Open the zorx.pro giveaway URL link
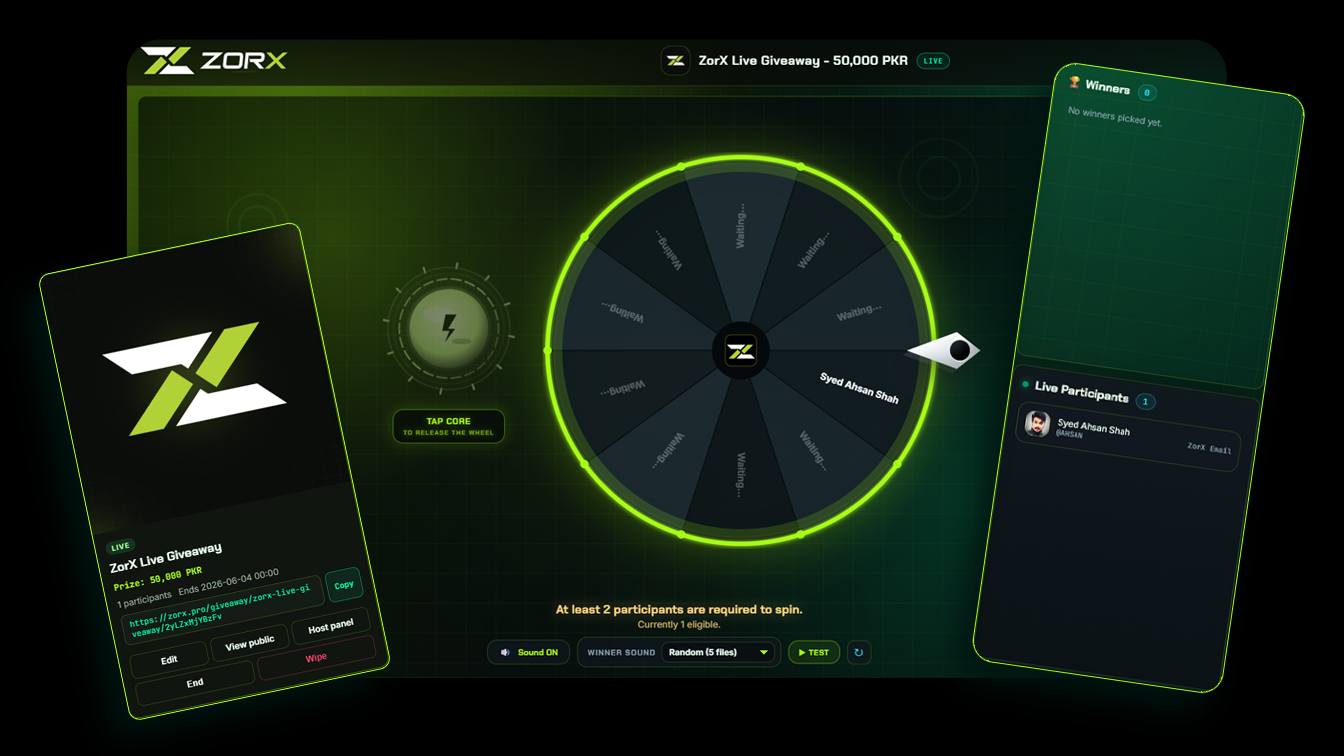The width and height of the screenshot is (1344, 756). coord(223,608)
